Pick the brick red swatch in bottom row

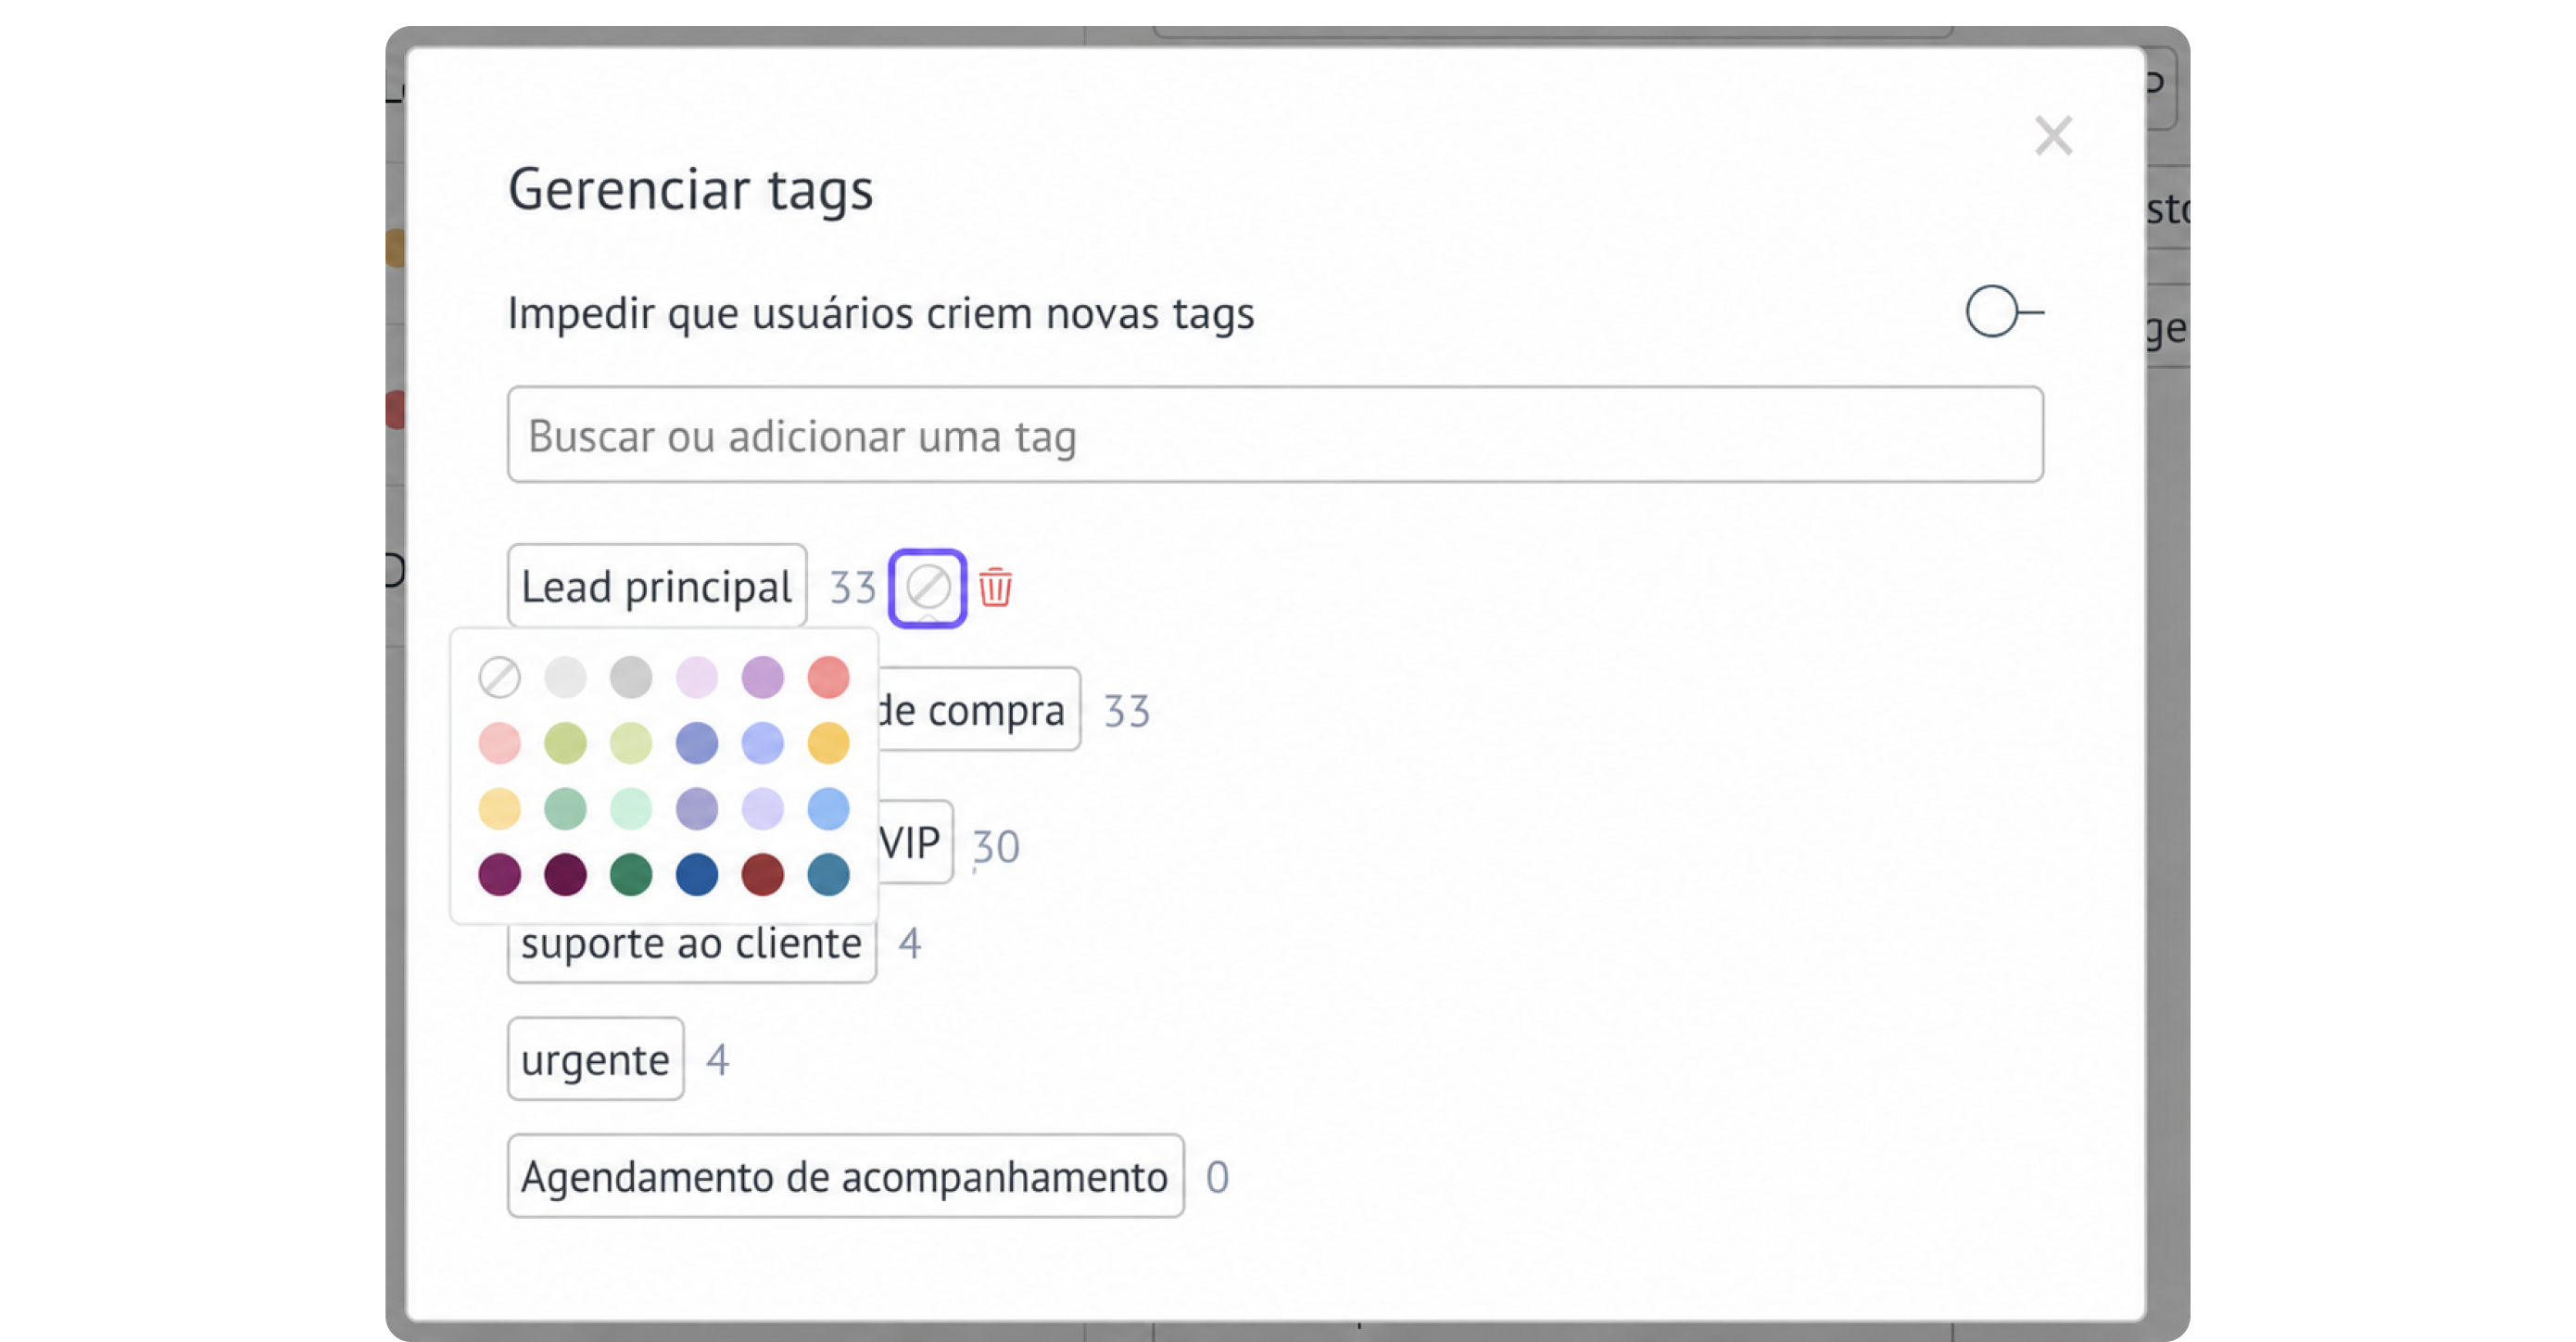[x=763, y=874]
